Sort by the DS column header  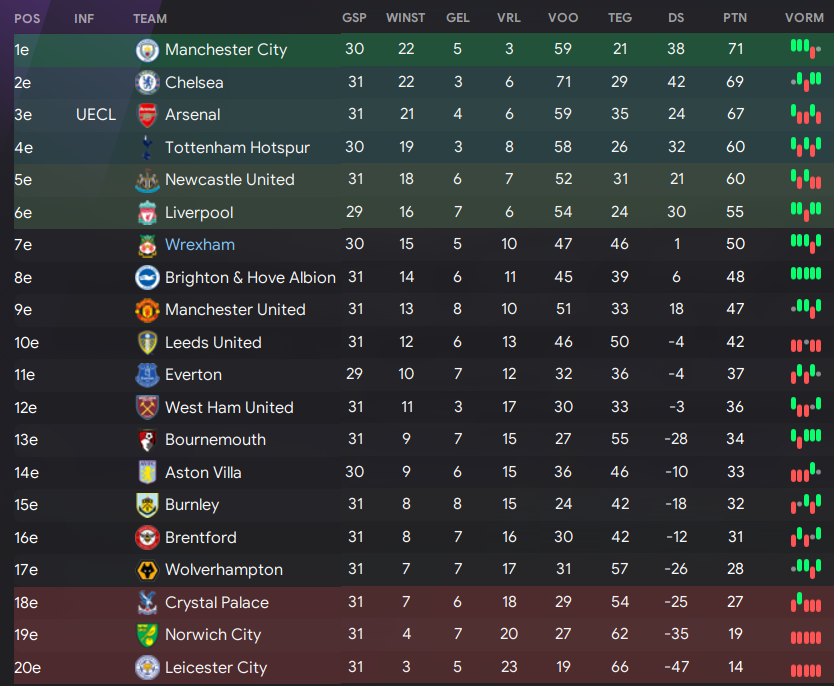tap(676, 18)
